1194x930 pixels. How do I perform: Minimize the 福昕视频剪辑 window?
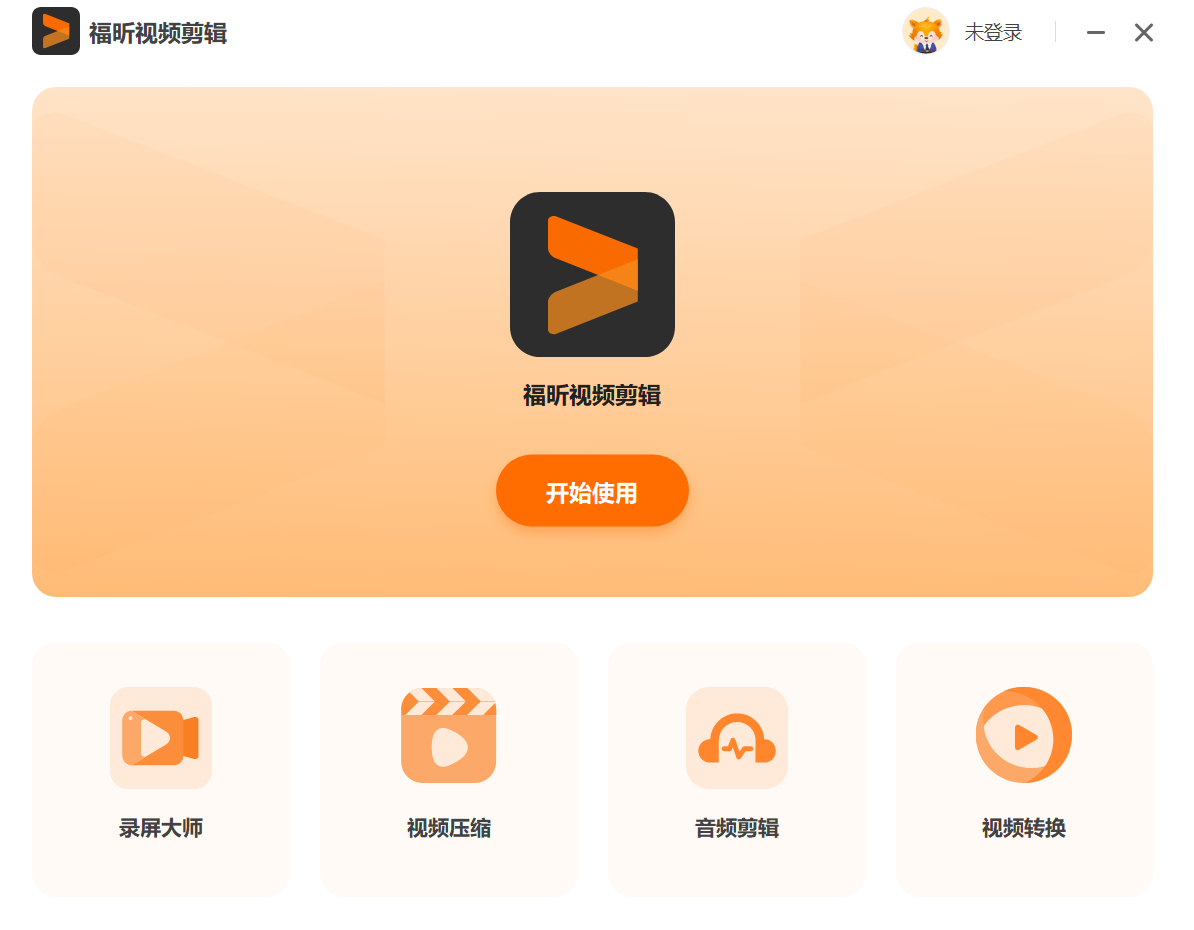click(1095, 32)
